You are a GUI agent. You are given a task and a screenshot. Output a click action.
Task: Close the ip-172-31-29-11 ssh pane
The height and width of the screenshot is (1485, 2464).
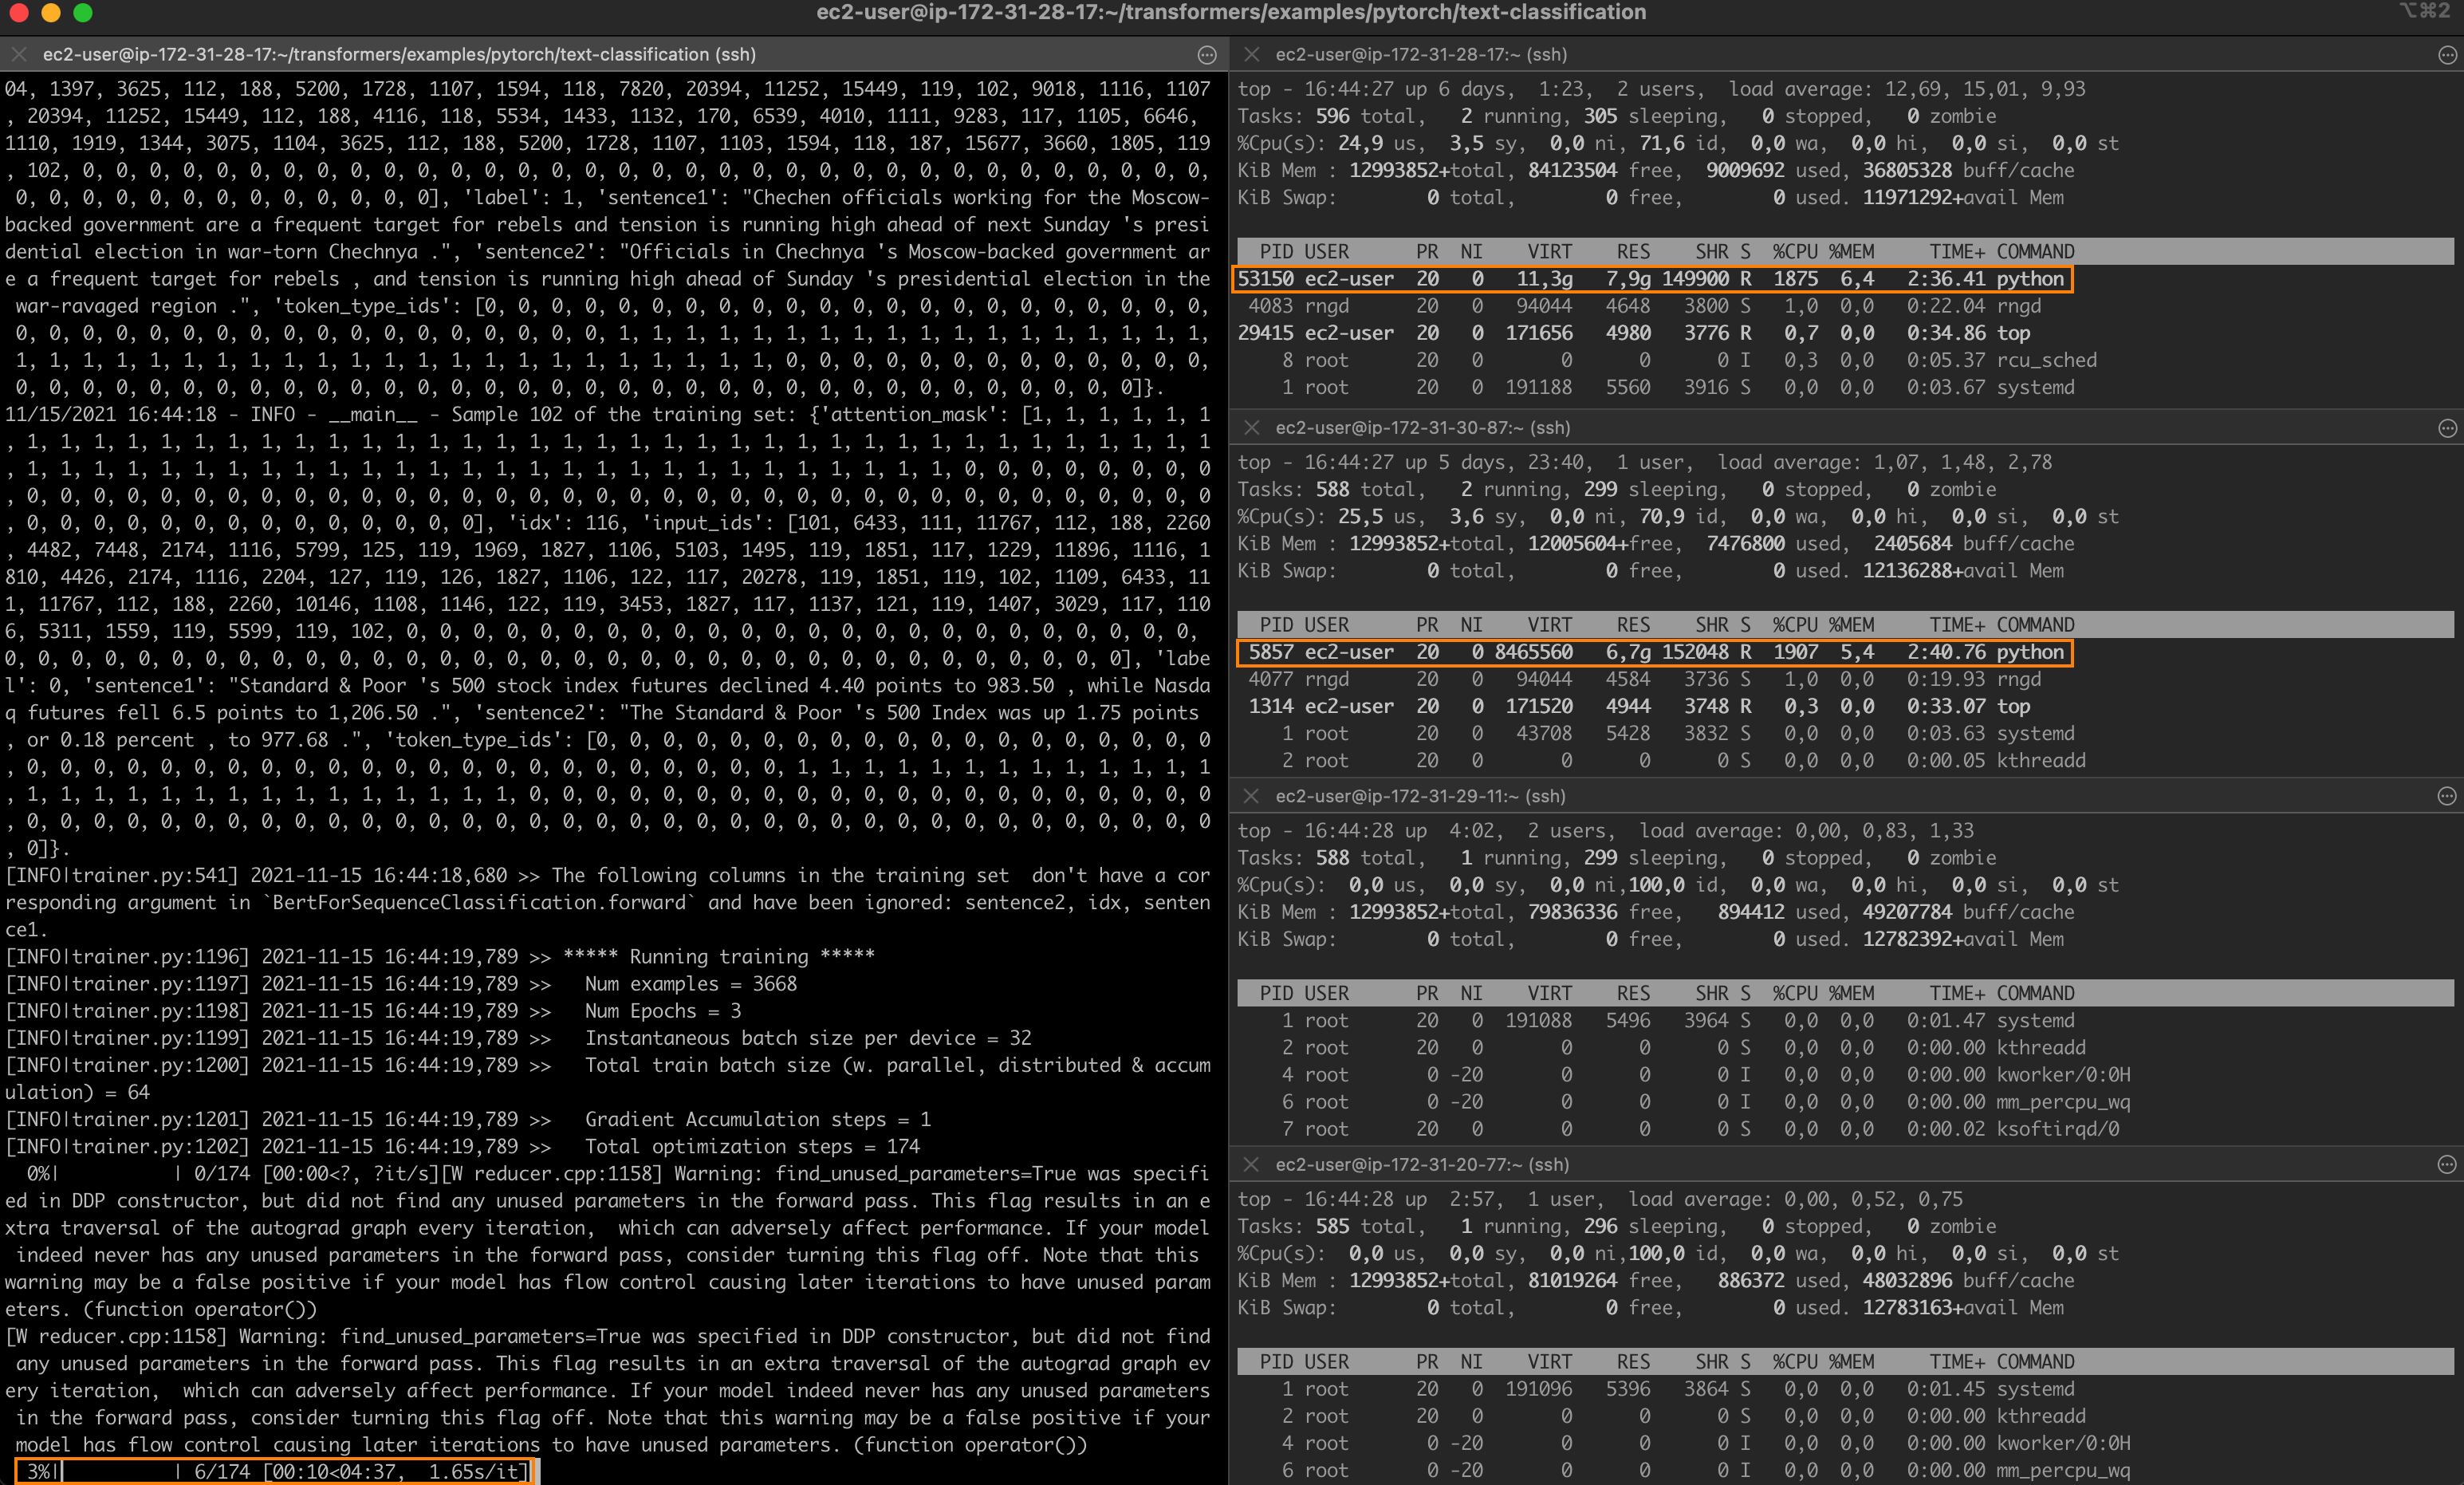click(x=1251, y=796)
